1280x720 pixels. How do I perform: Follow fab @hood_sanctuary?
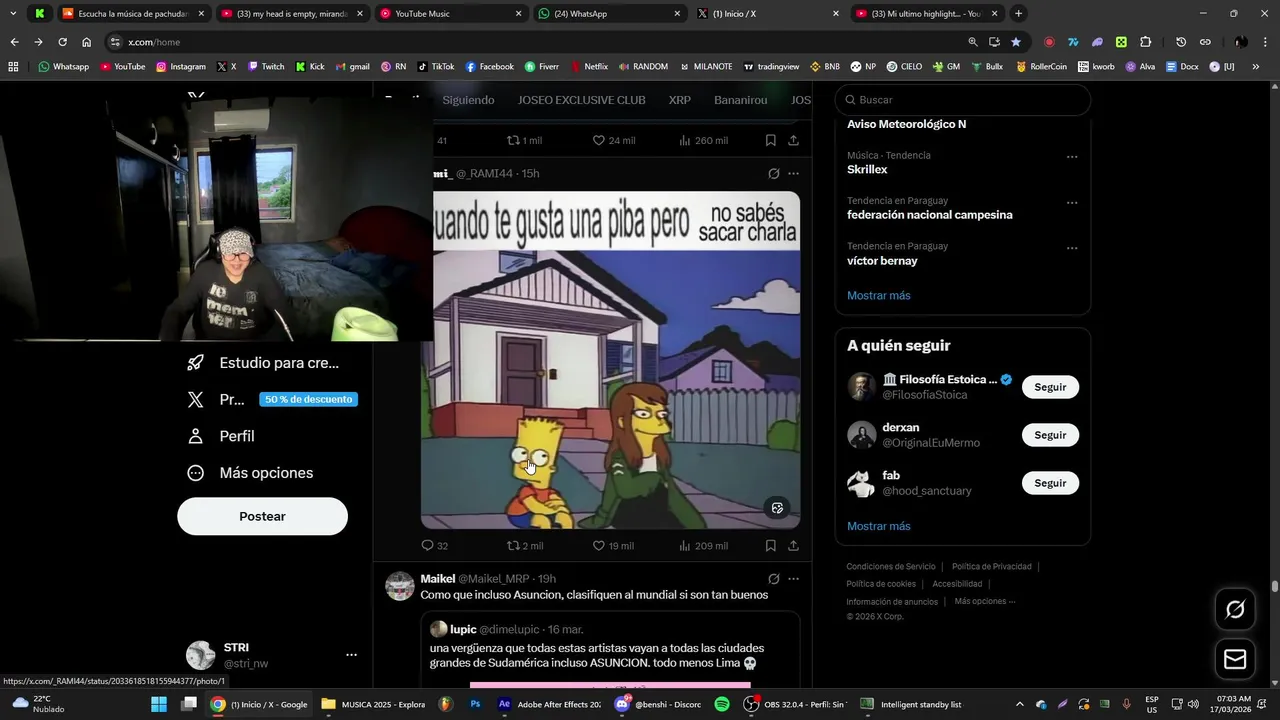point(1050,483)
